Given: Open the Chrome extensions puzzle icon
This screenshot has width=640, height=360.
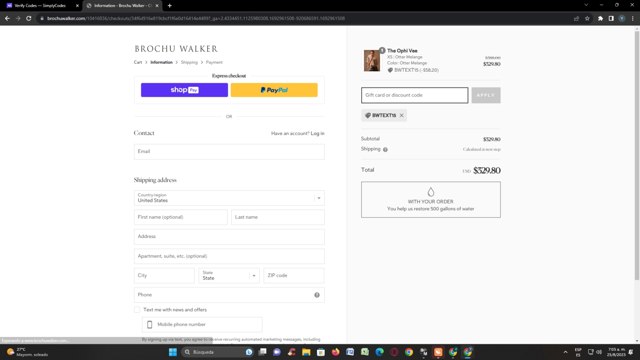Looking at the screenshot, I should click(x=600, y=18).
